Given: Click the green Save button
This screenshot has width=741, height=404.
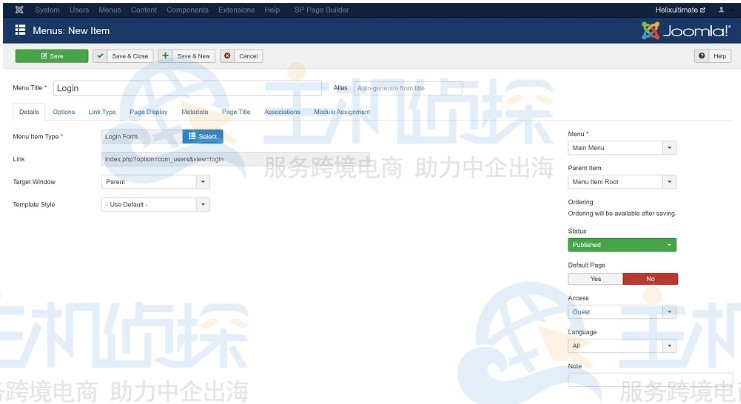Looking at the screenshot, I should coord(52,56).
